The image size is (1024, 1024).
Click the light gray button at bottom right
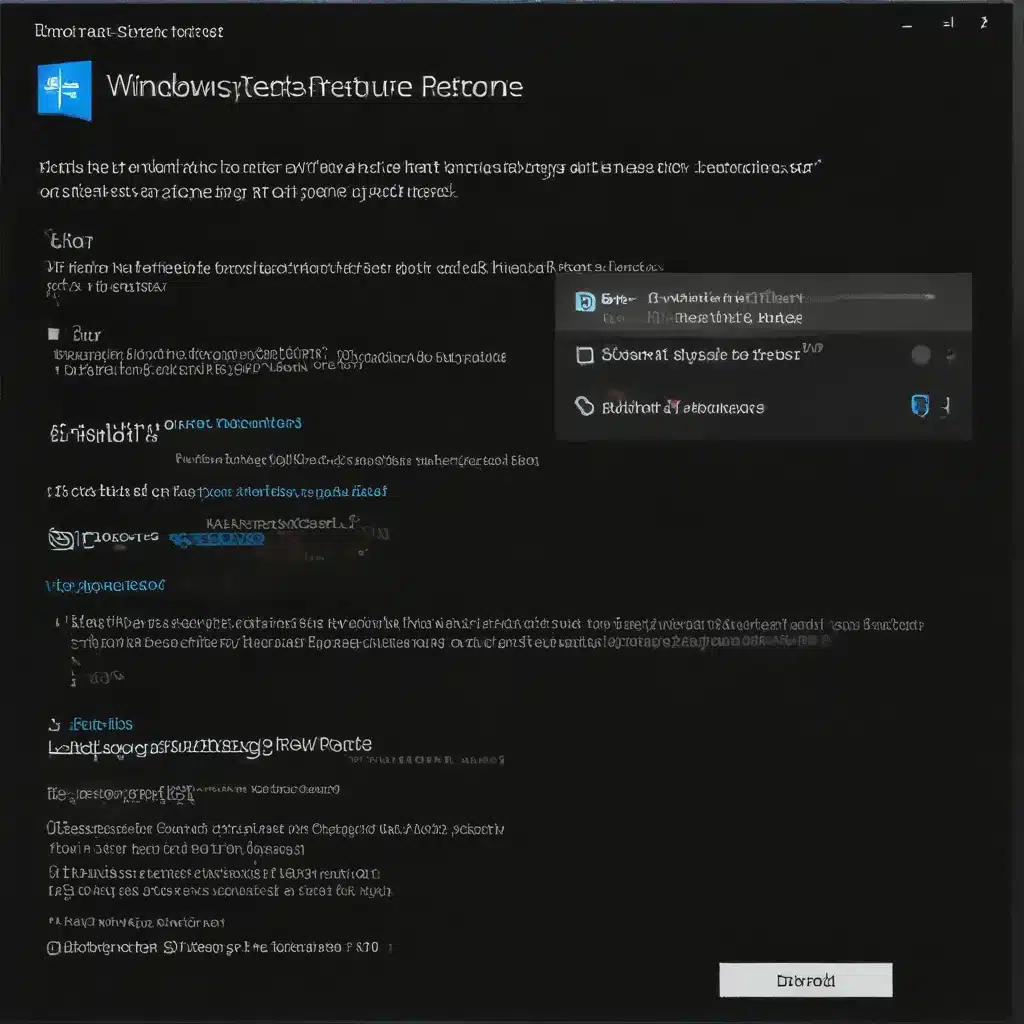click(x=805, y=980)
